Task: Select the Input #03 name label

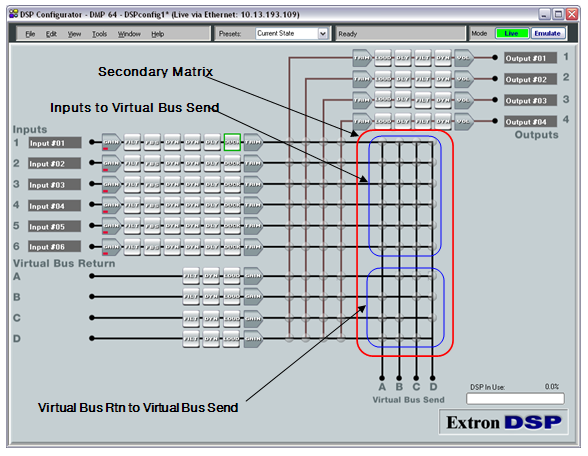Action: tap(55, 184)
